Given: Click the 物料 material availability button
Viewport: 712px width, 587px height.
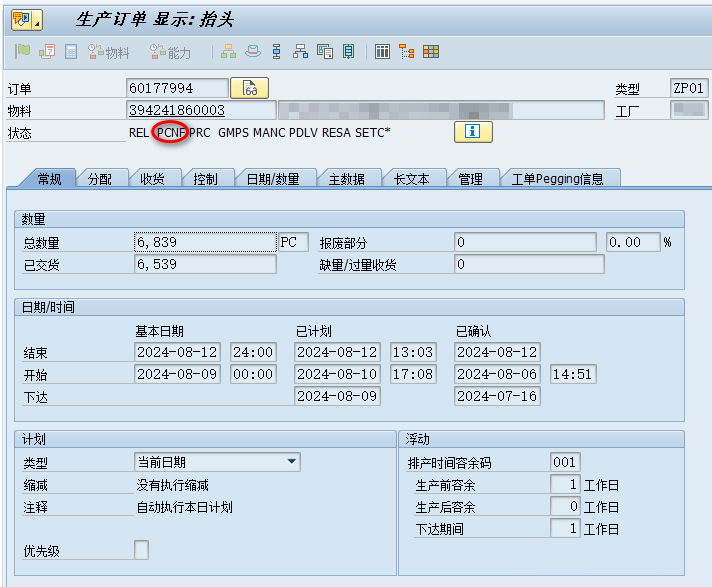Looking at the screenshot, I should (x=108, y=52).
